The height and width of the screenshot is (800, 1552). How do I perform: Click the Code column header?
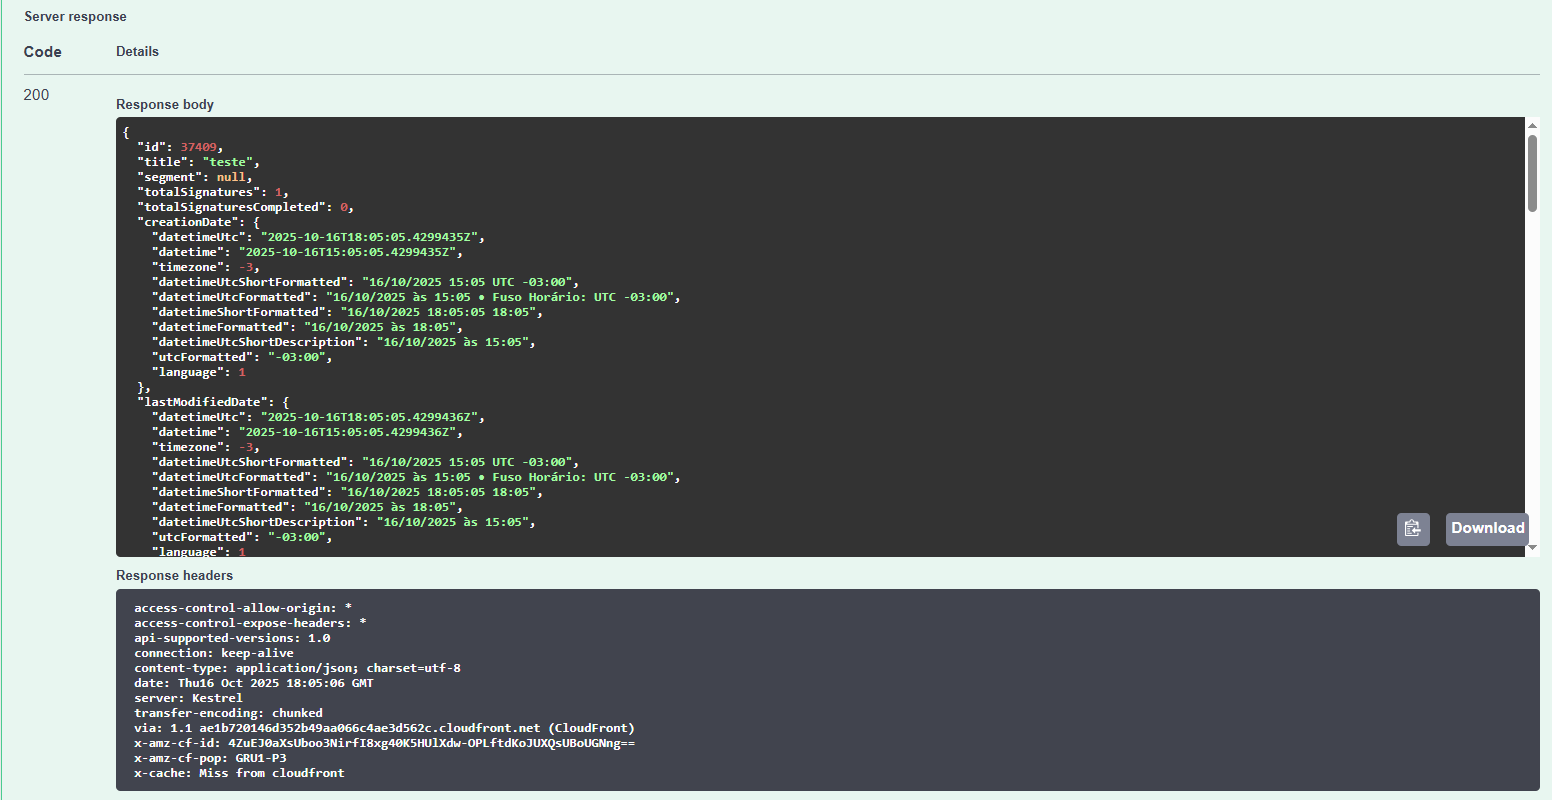pyautogui.click(x=43, y=52)
